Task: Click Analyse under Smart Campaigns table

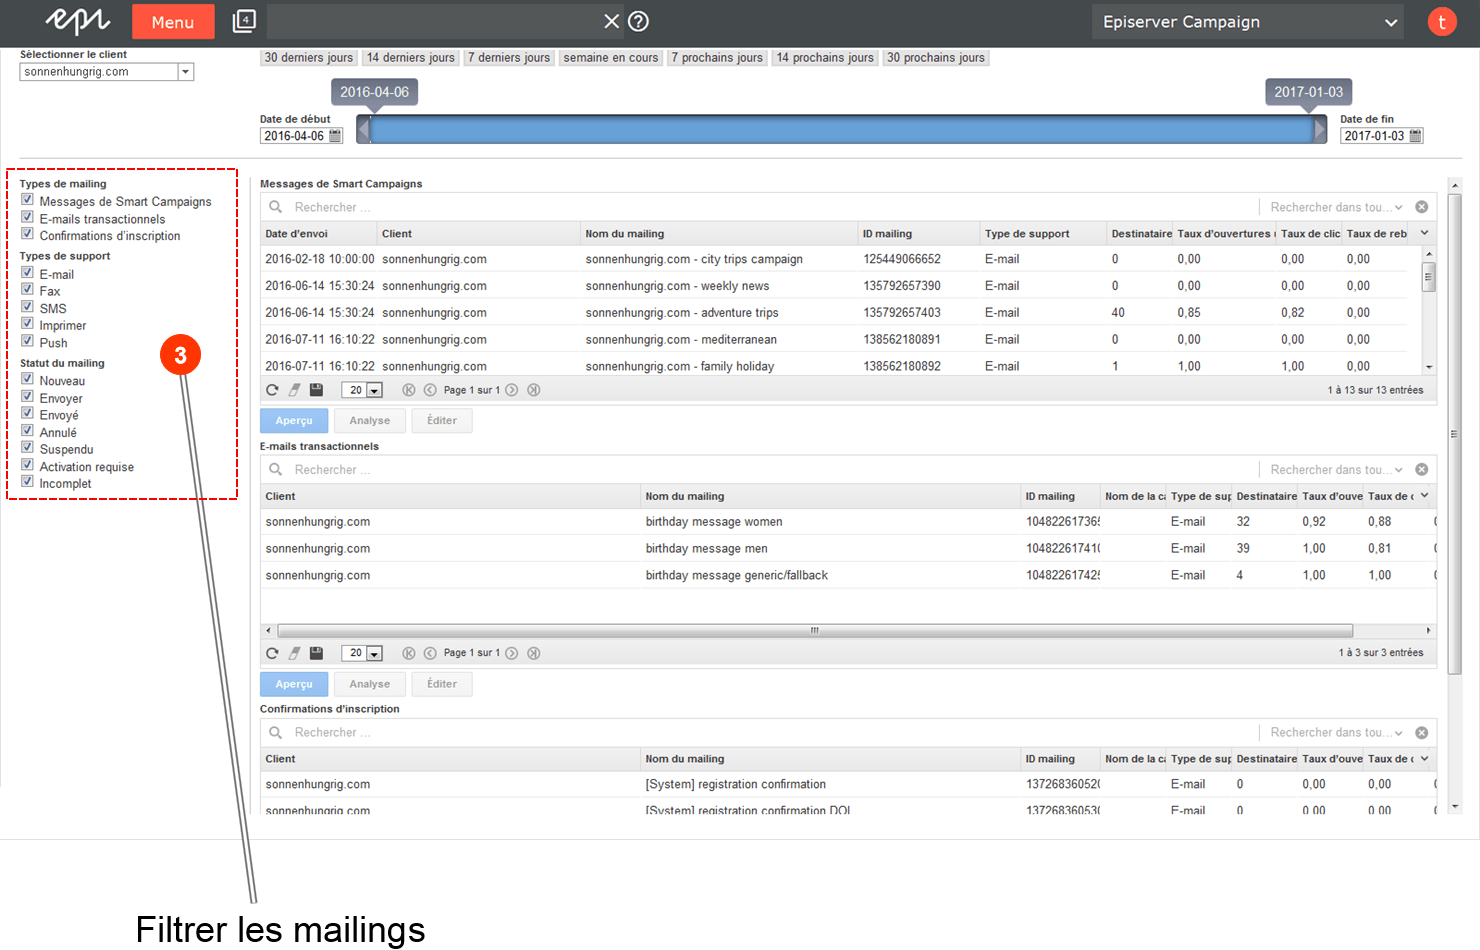Action: (x=370, y=421)
